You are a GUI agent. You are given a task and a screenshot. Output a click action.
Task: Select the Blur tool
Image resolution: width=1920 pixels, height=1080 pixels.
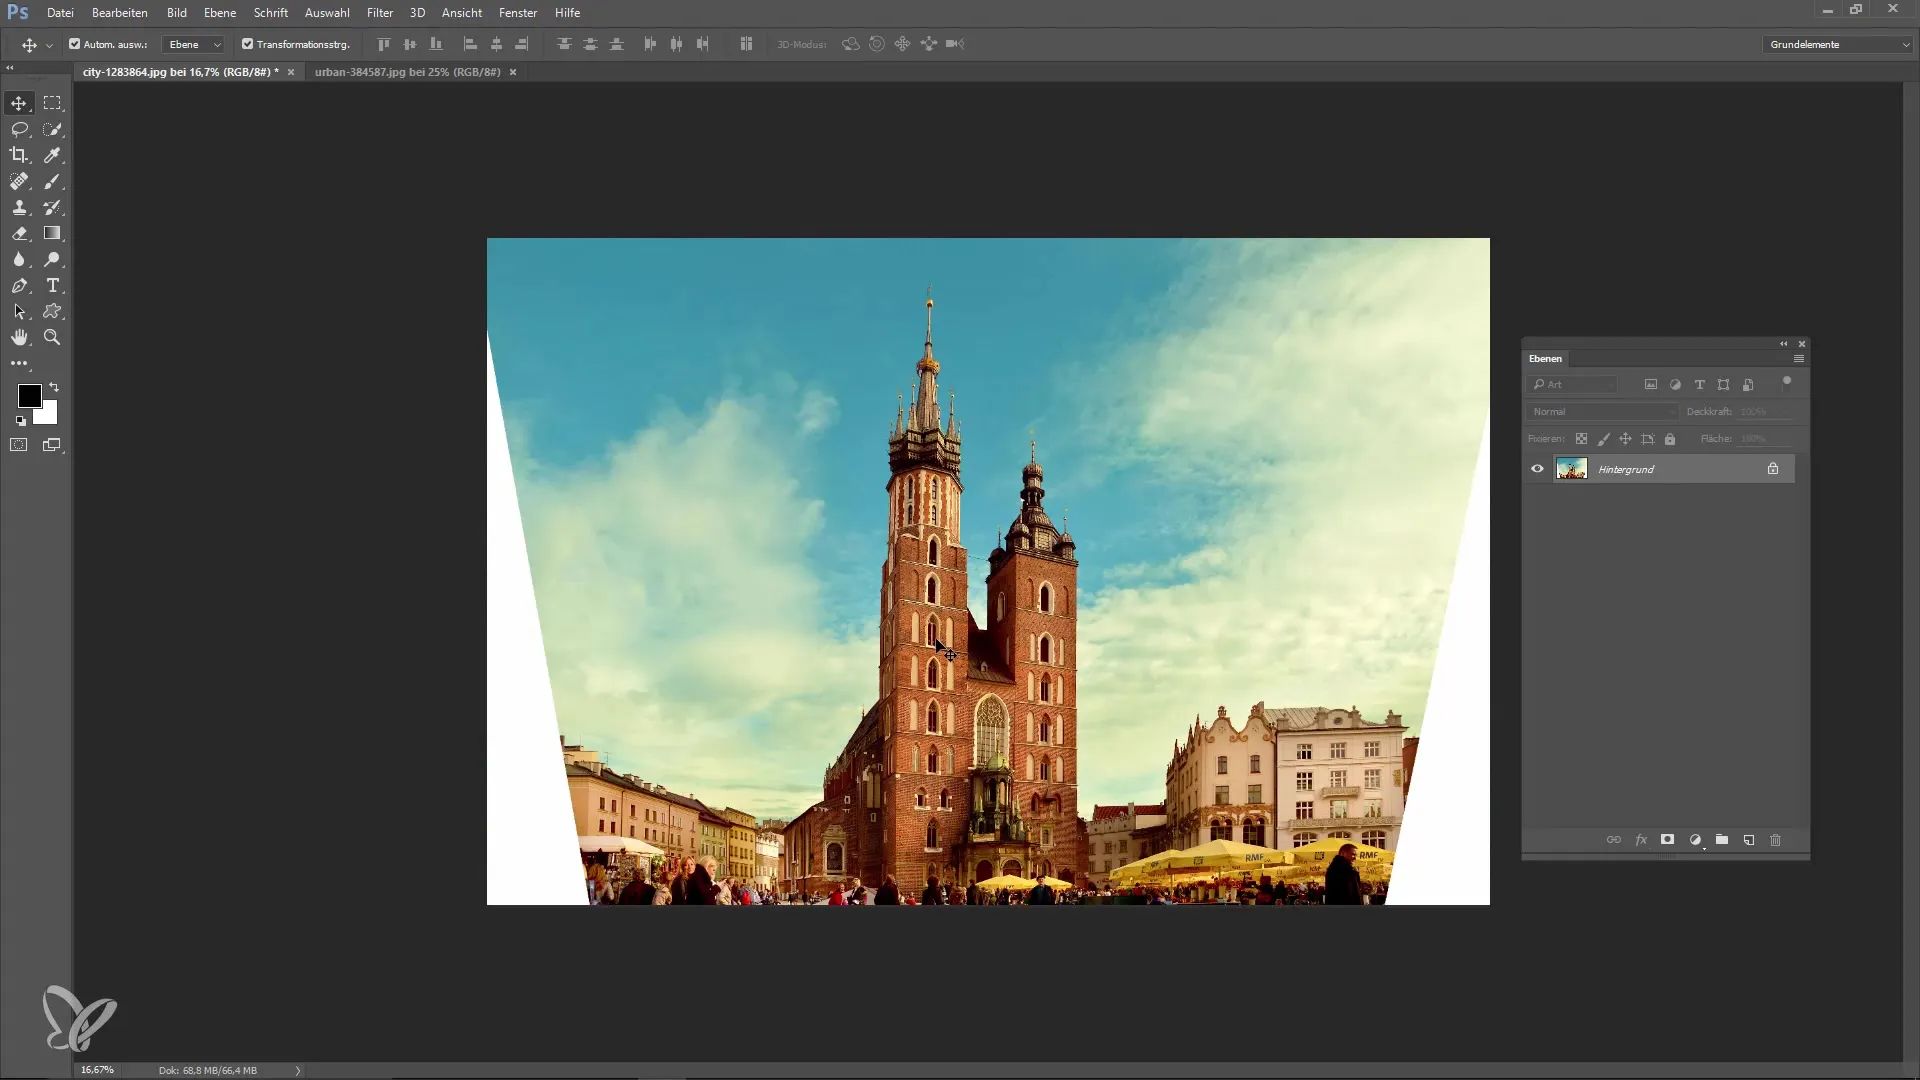coord(19,259)
